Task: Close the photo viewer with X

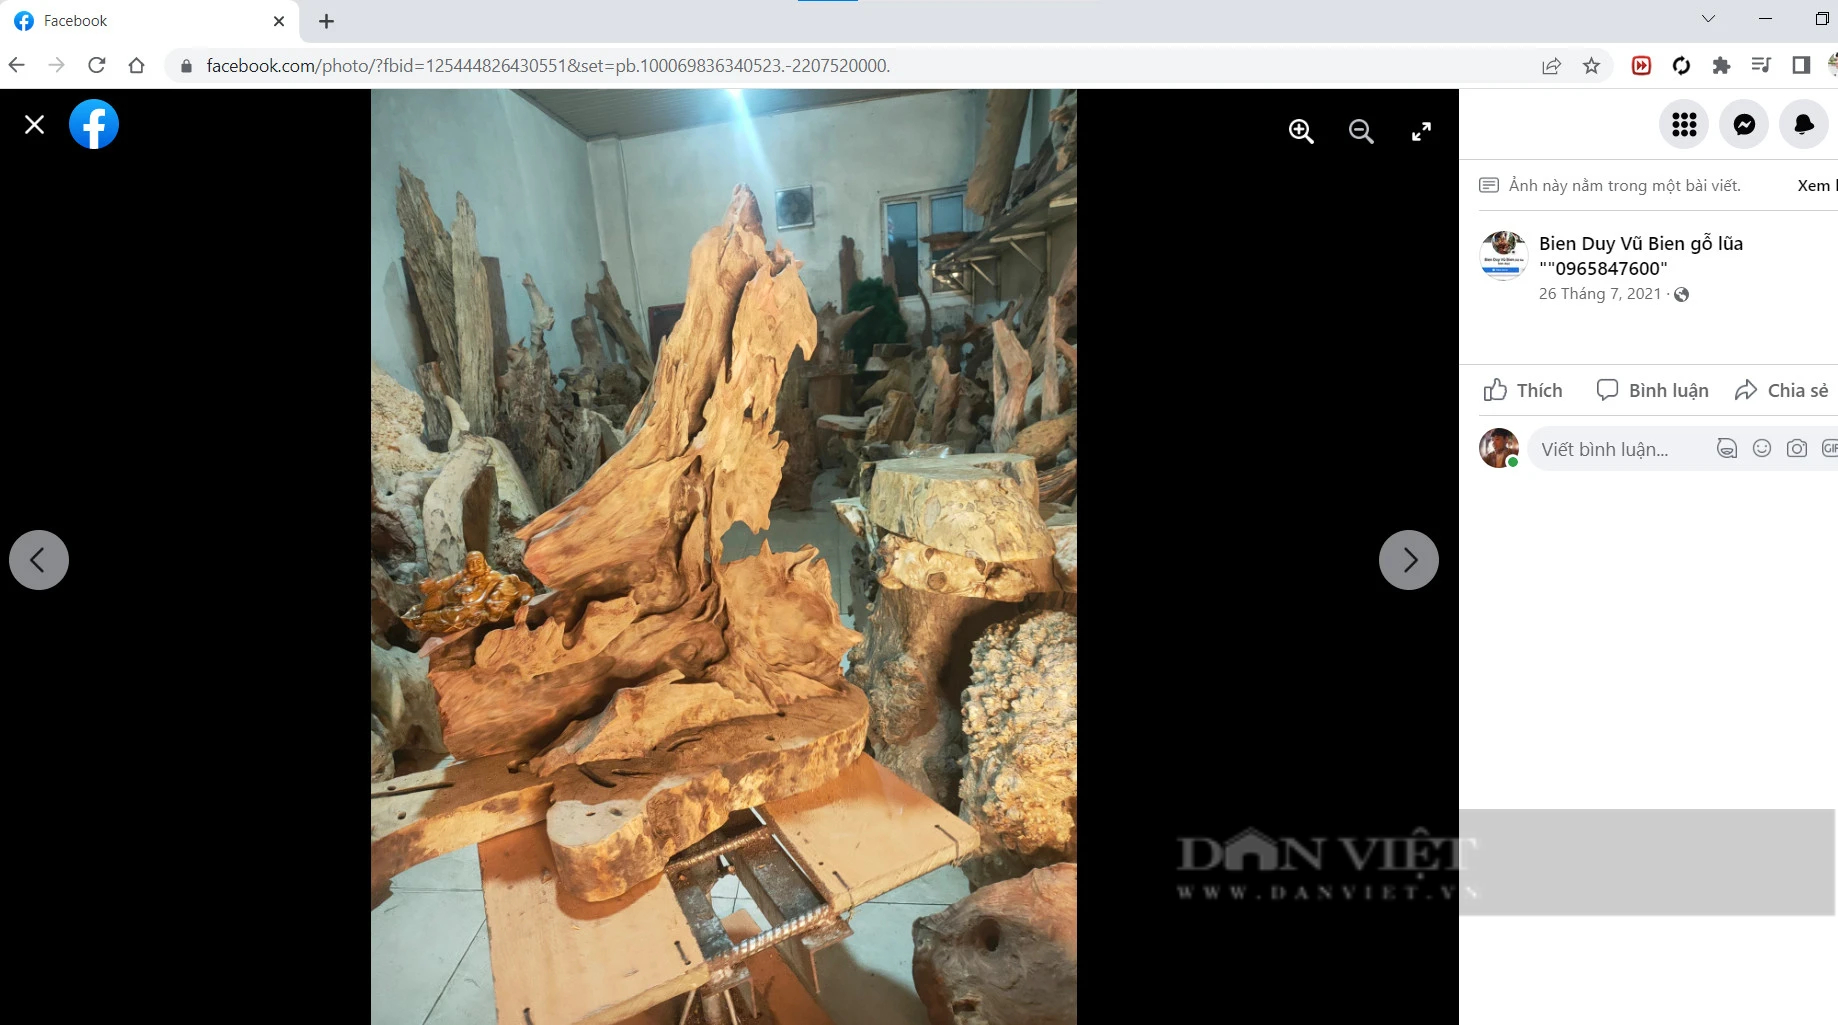Action: pos(34,125)
